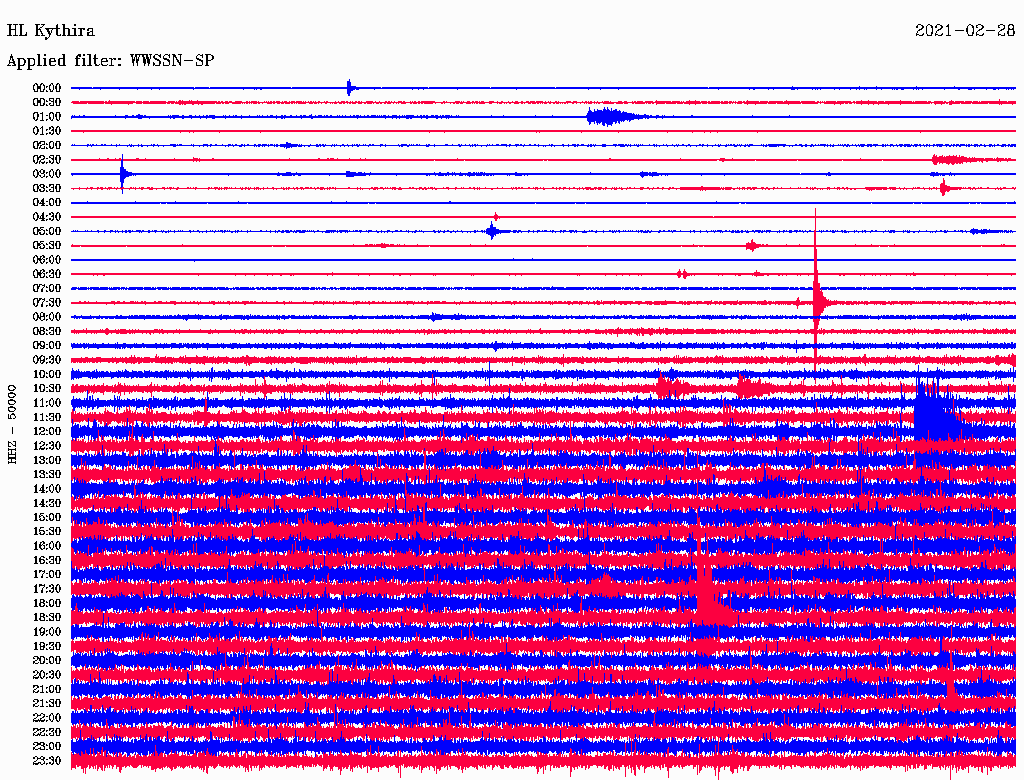Select the 09:00 time label

click(47, 346)
